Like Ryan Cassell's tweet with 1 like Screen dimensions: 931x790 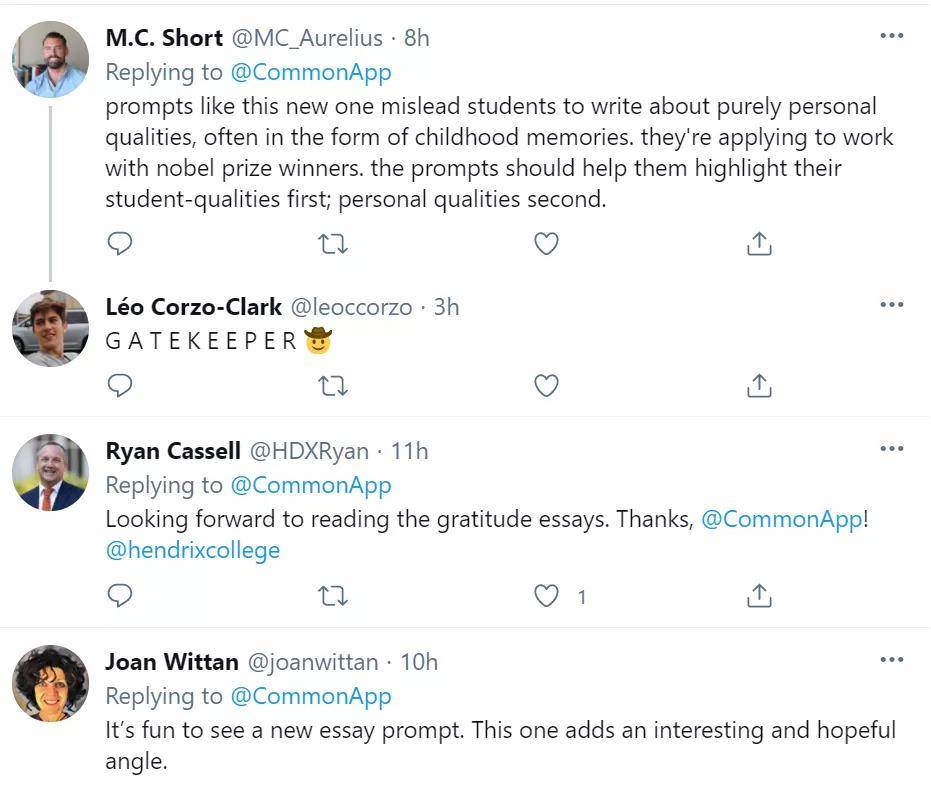coord(546,596)
